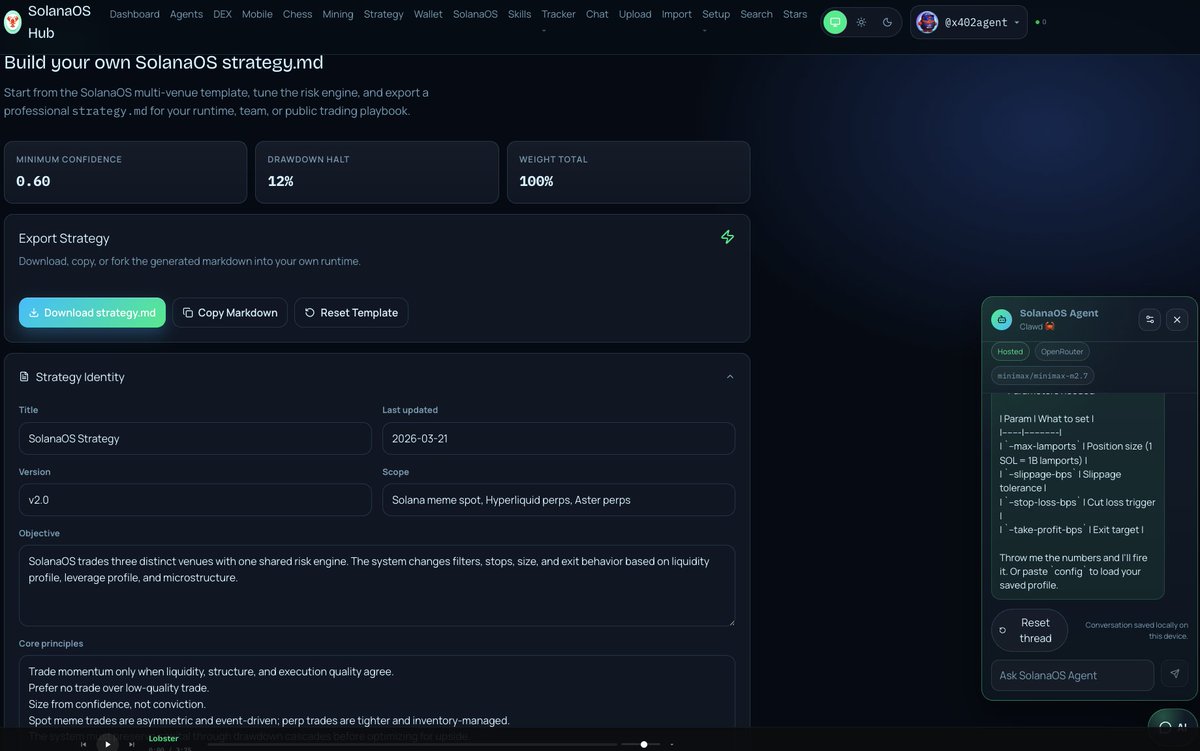1200x751 pixels.
Task: Switch to light theme sun icon
Action: pyautogui.click(x=861, y=22)
